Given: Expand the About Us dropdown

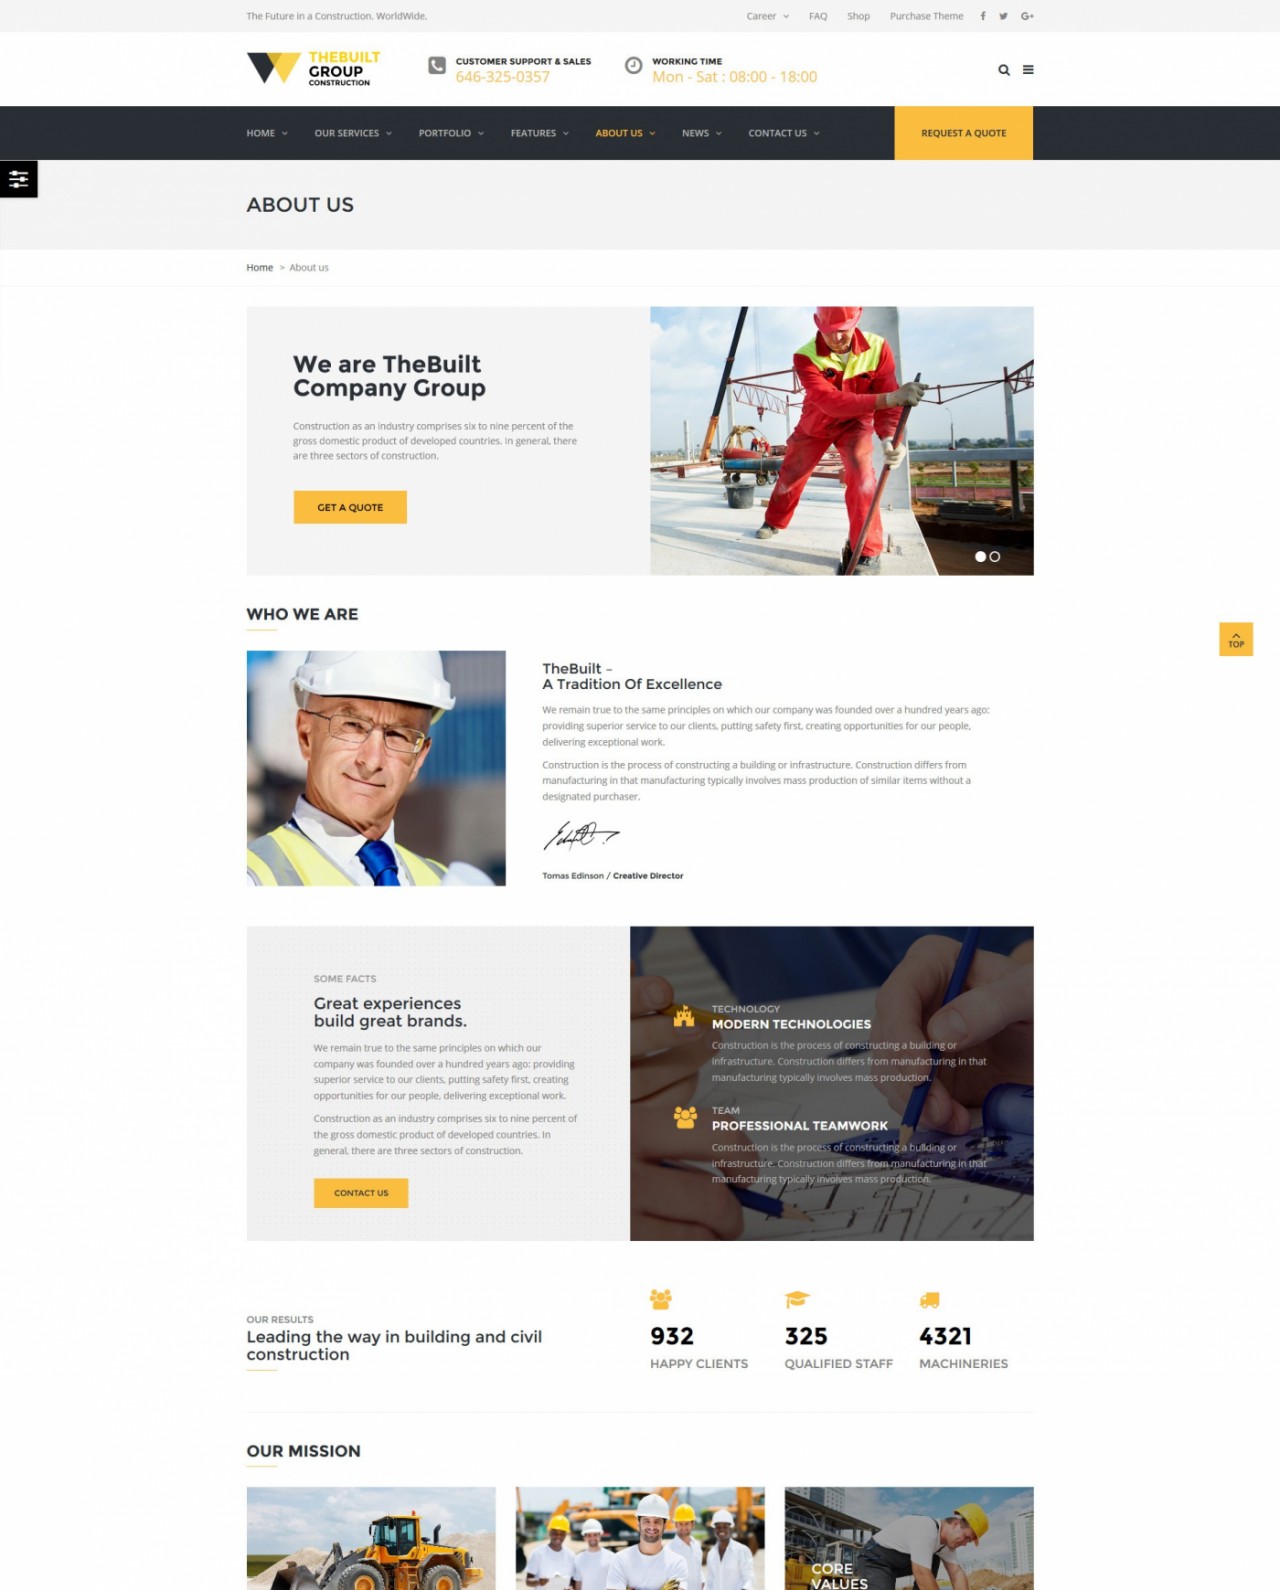Looking at the screenshot, I should pos(625,133).
